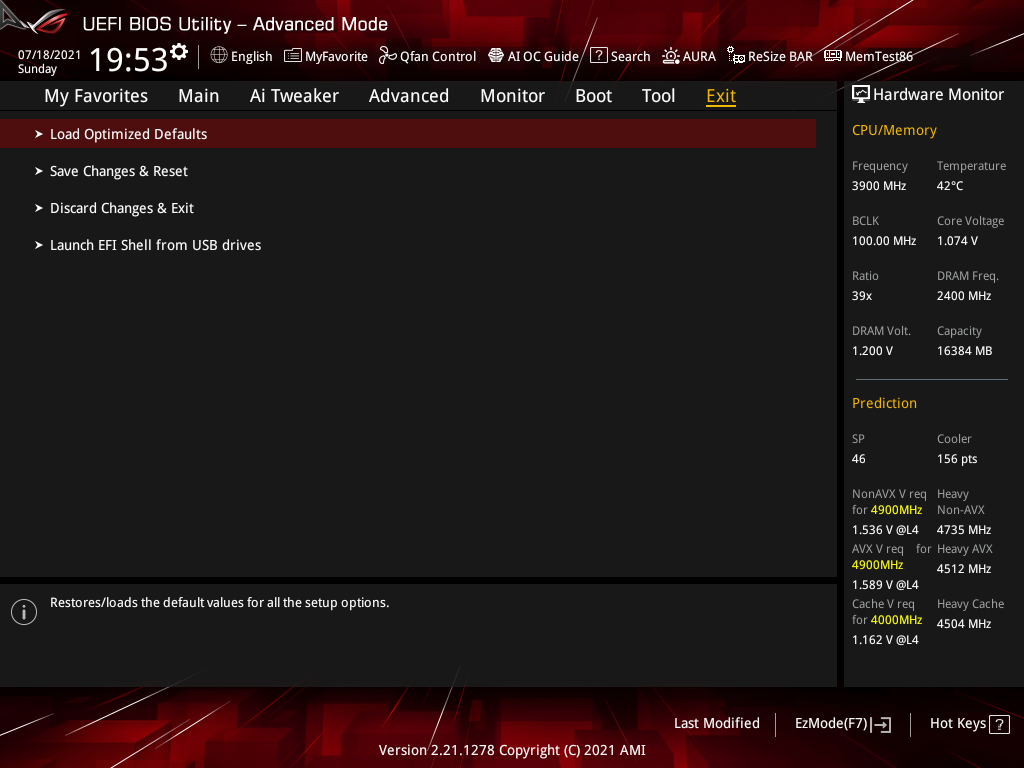
Task: Open the Hot Keys help
Action: point(968,723)
